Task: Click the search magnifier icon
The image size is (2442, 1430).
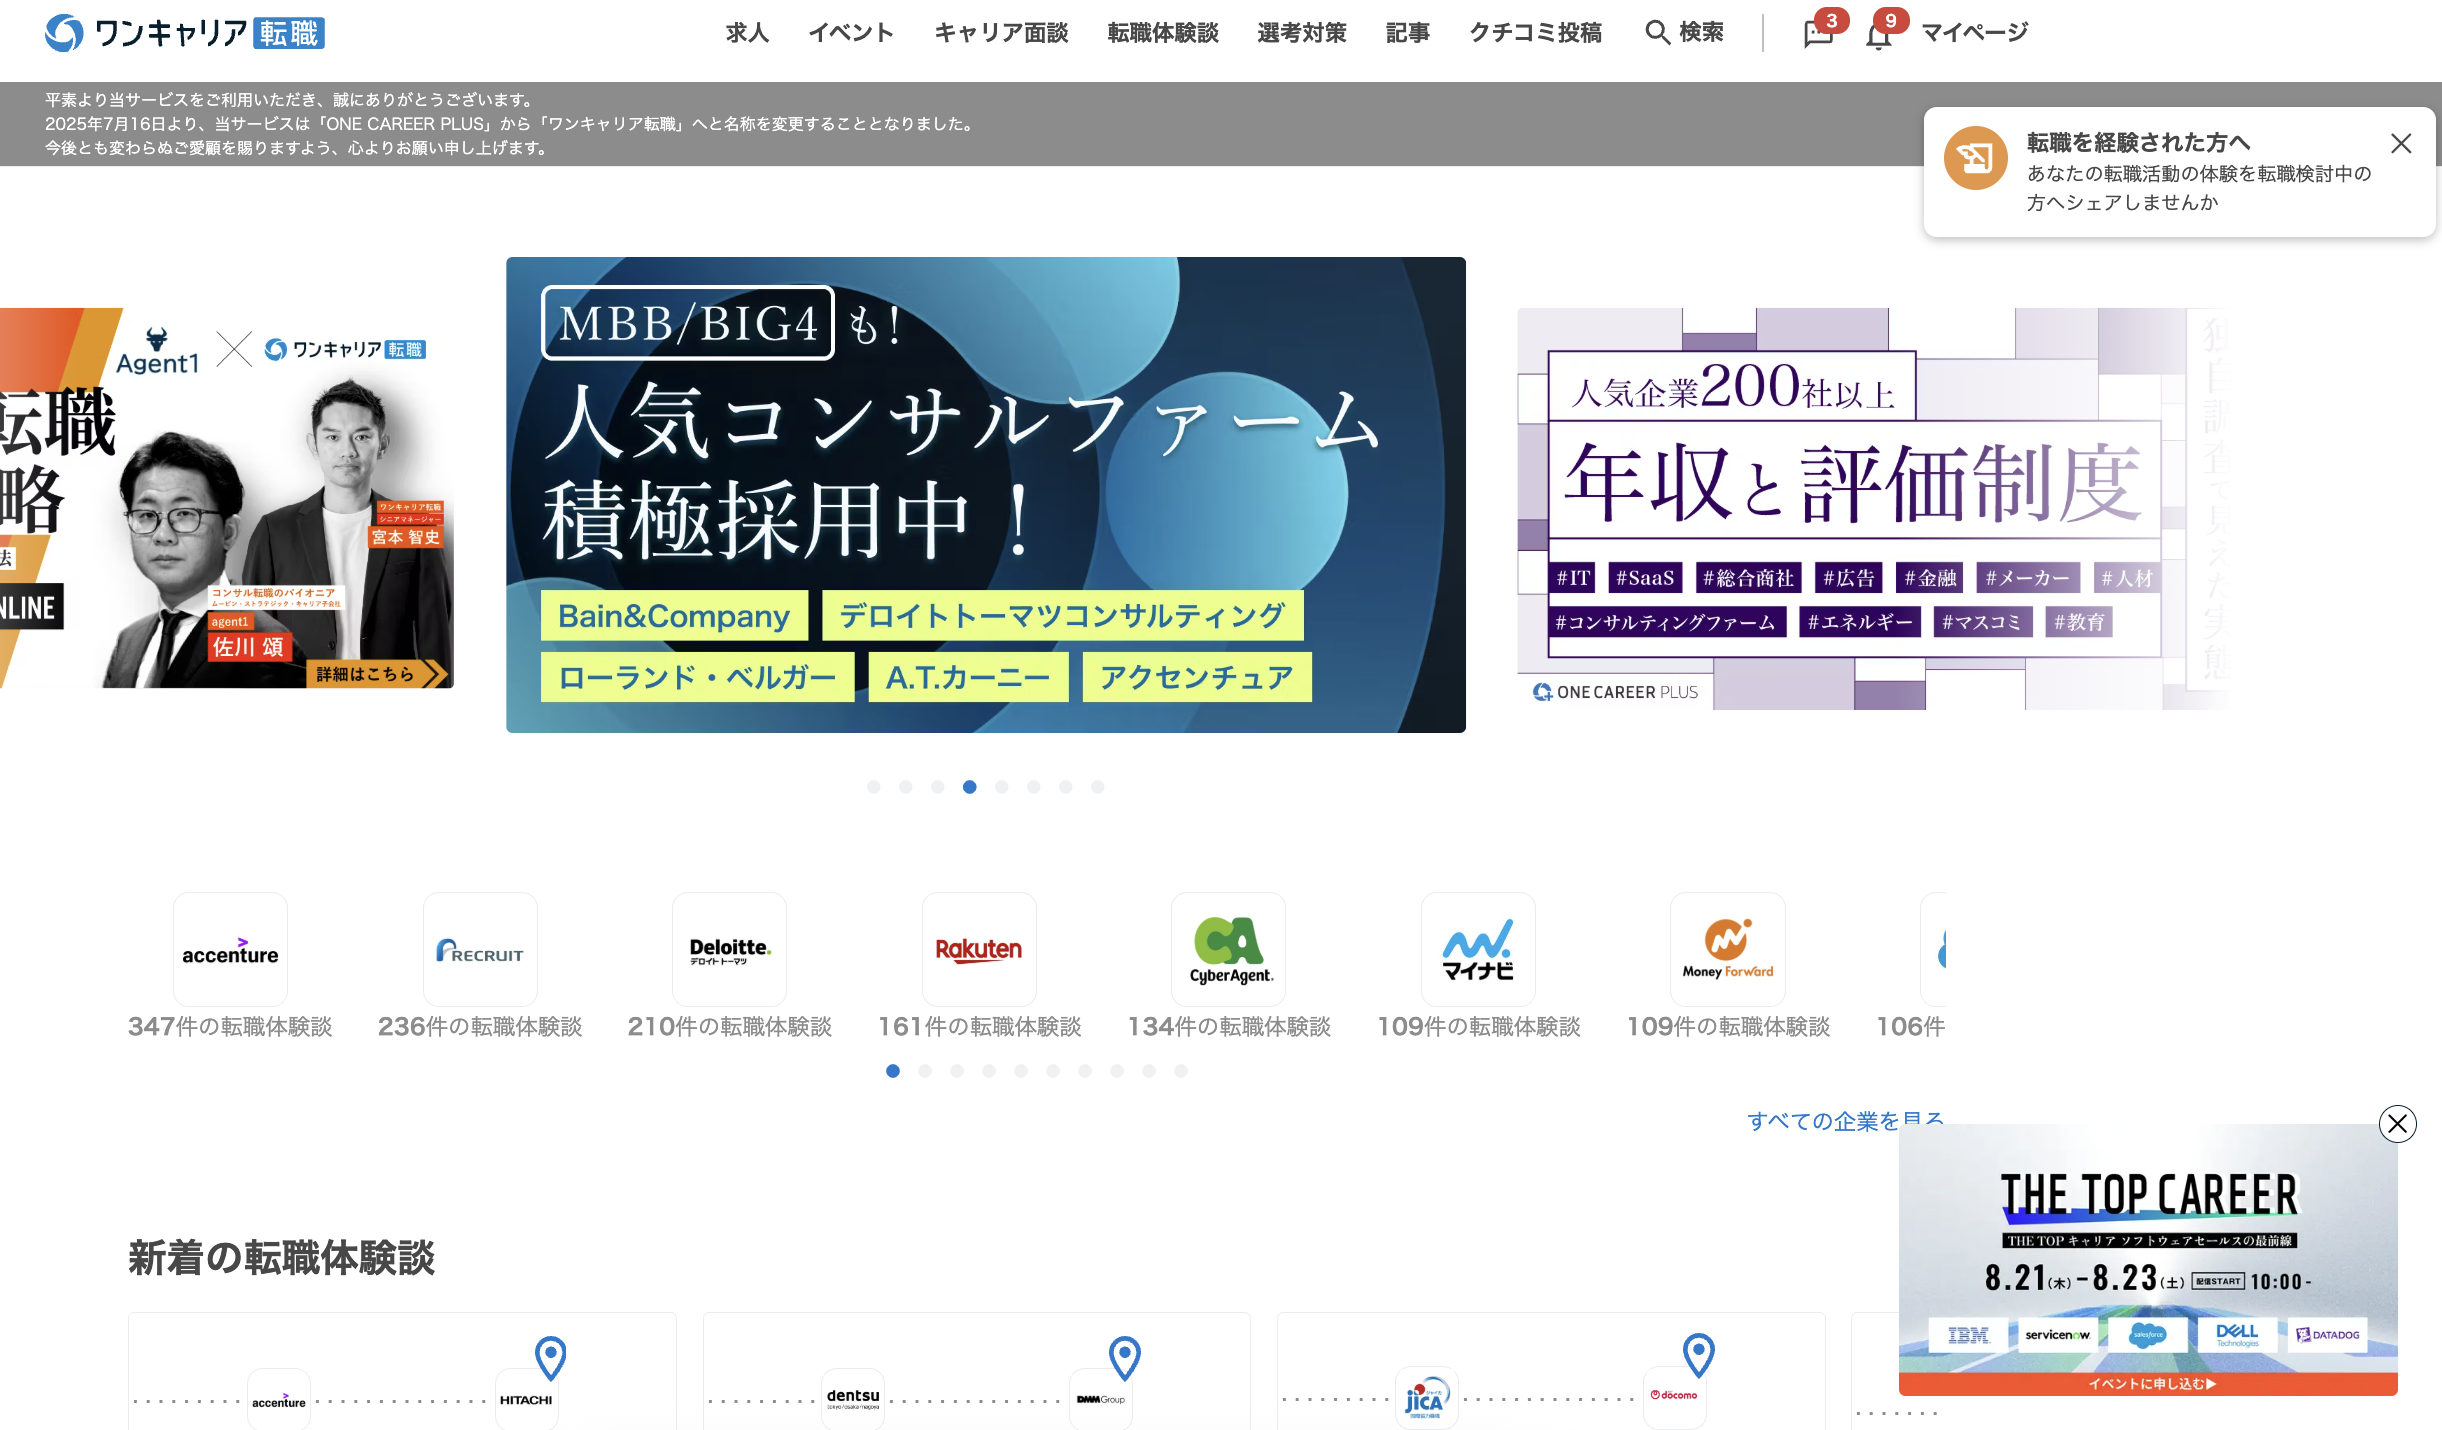Action: click(1657, 33)
